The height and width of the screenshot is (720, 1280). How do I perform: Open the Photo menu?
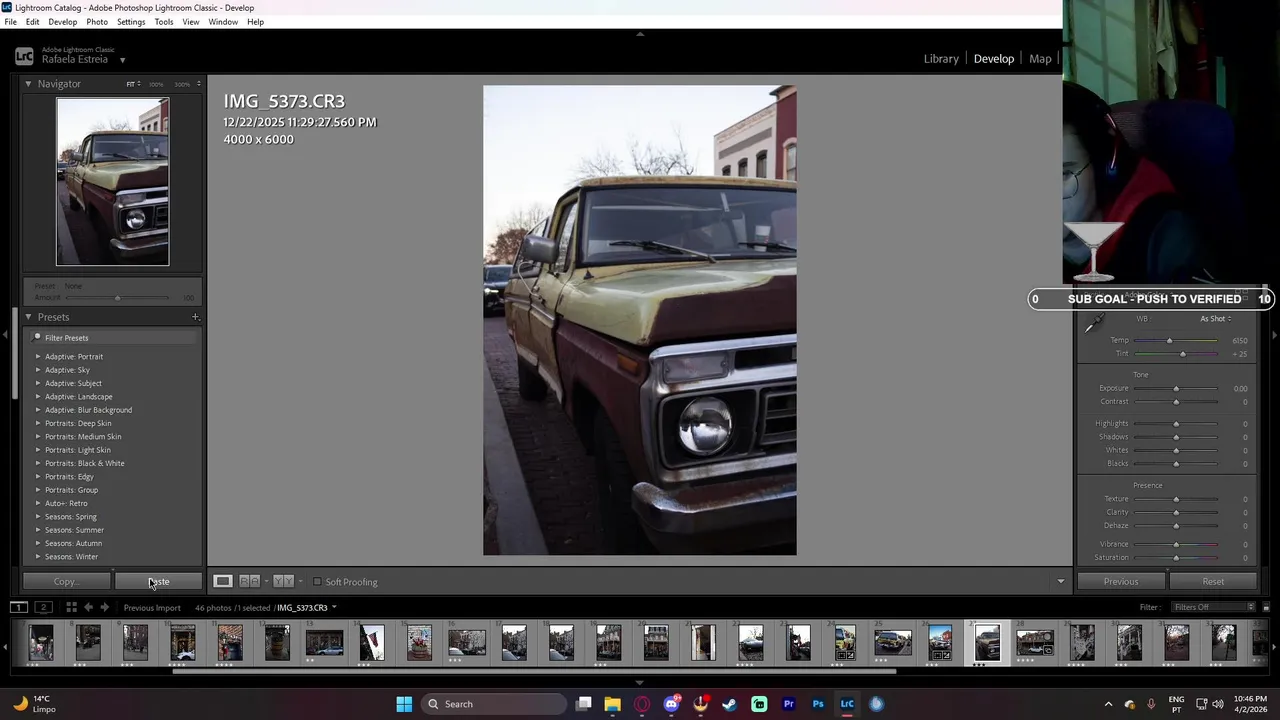97,22
